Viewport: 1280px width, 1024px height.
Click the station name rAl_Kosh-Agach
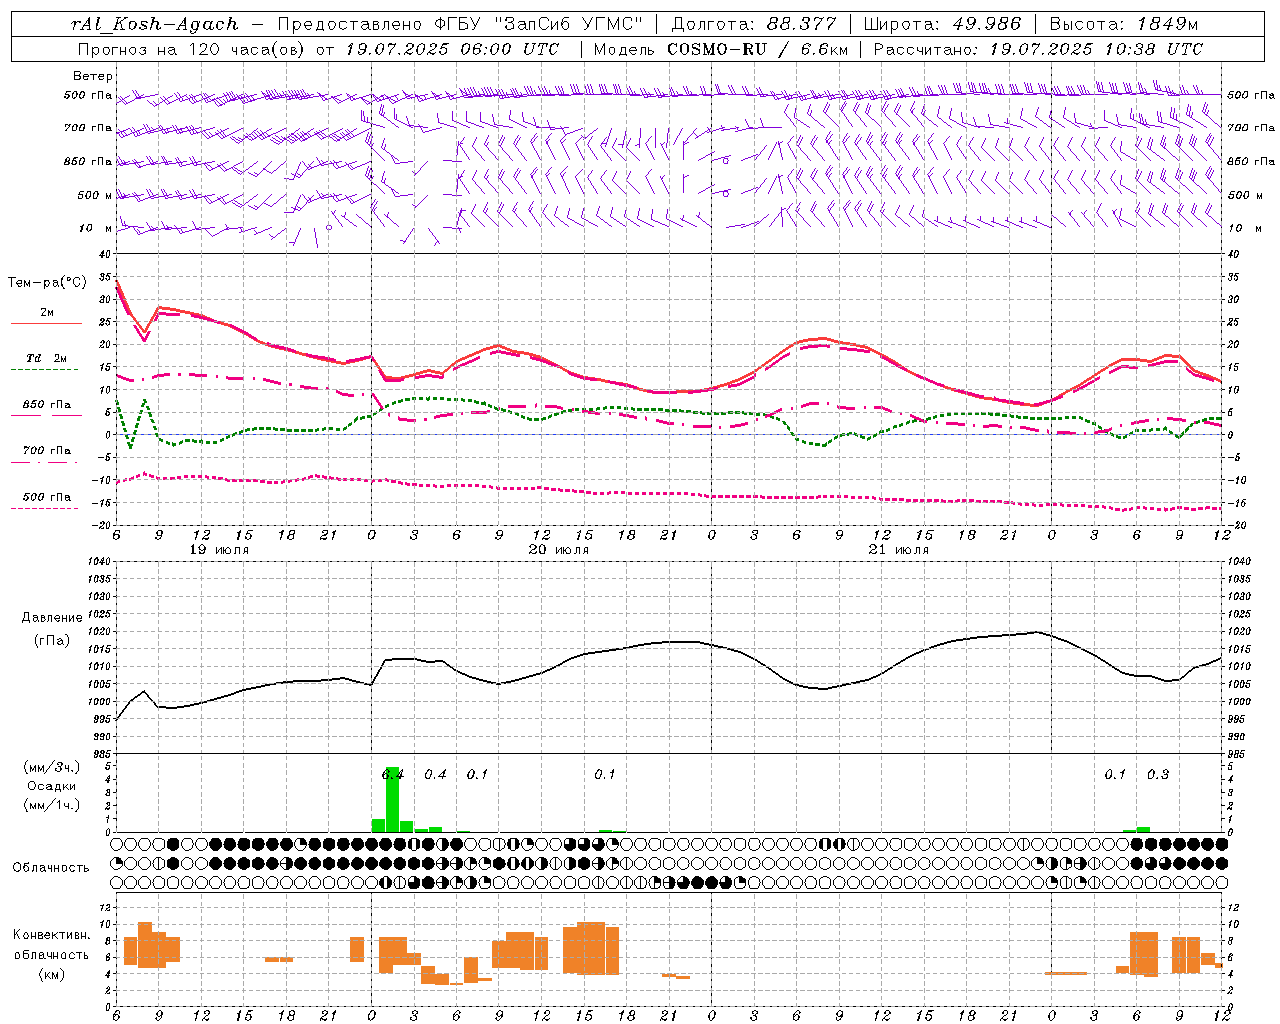[x=155, y=24]
